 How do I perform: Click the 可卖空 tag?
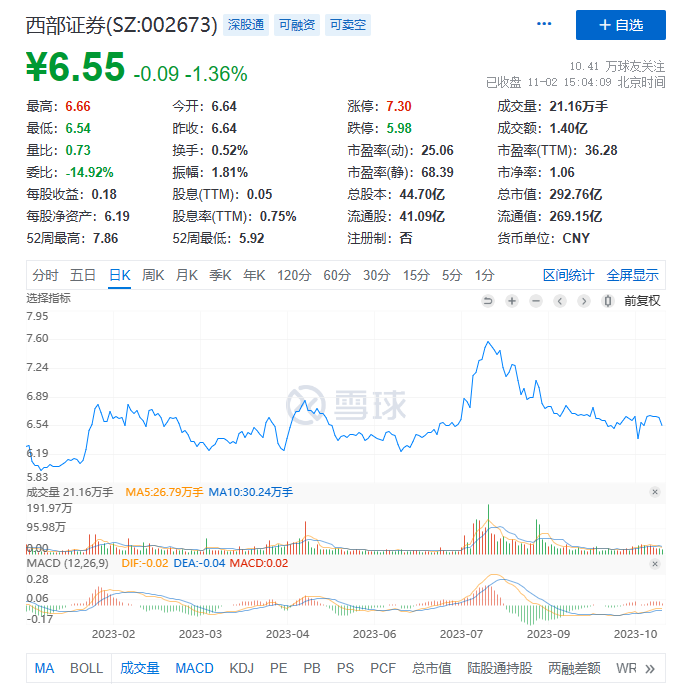click(x=348, y=25)
